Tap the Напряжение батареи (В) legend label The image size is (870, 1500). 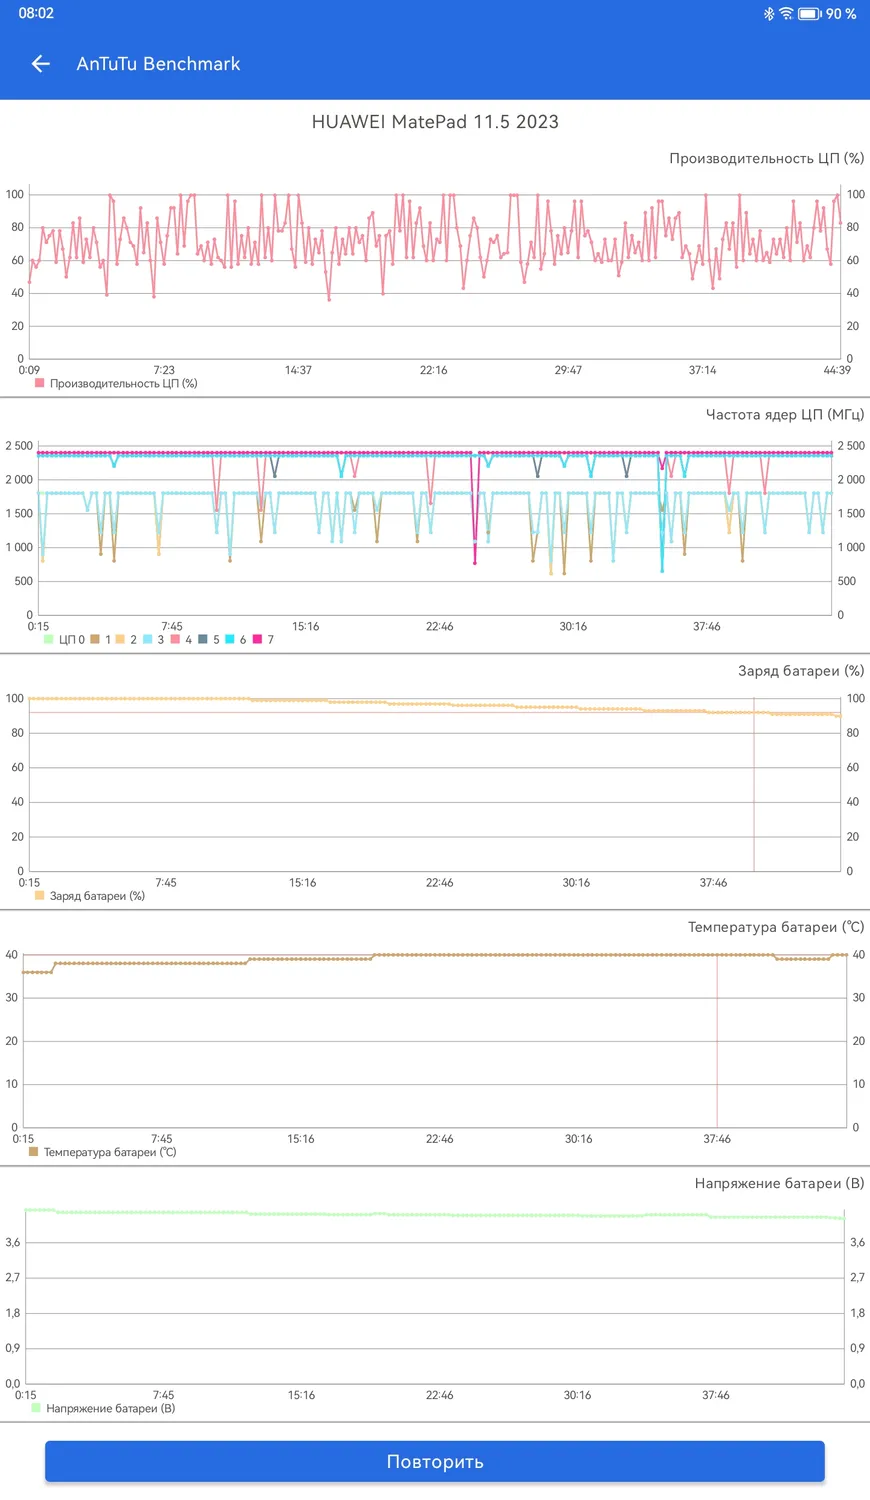[x=111, y=1408]
